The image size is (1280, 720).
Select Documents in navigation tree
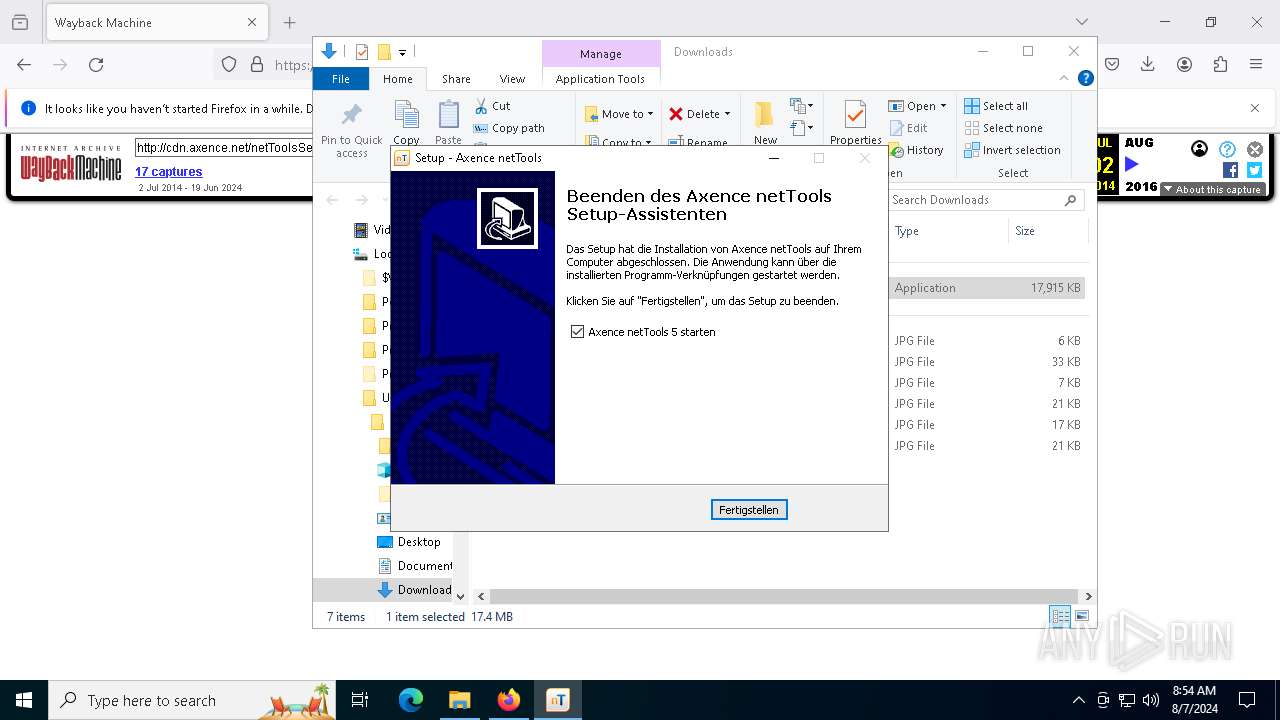click(x=415, y=566)
